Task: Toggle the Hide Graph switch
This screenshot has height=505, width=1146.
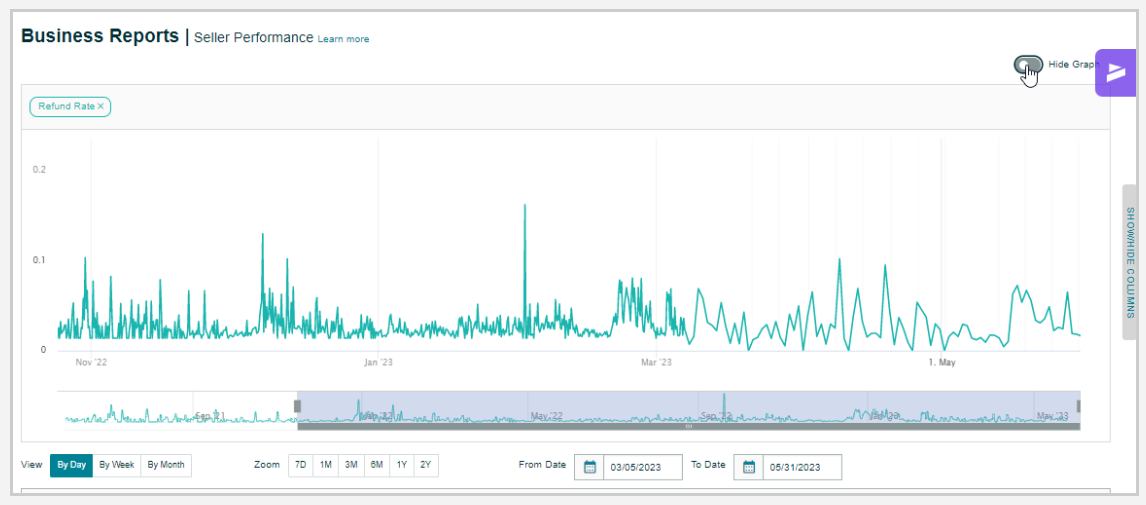Action: 1028,65
